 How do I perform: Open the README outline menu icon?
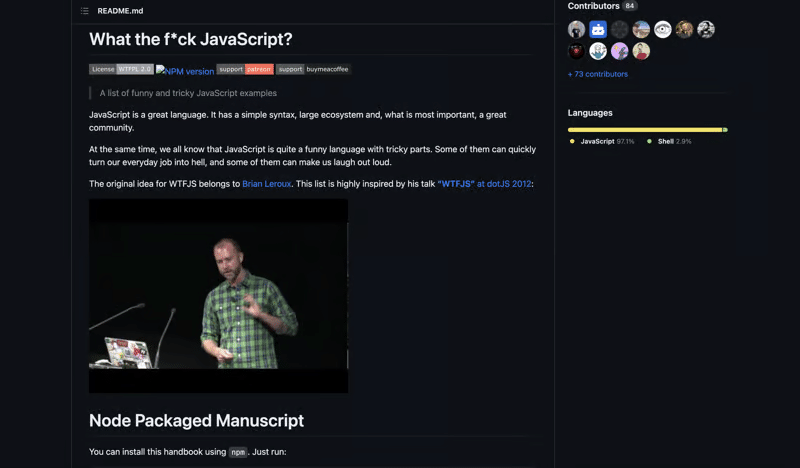tap(85, 11)
